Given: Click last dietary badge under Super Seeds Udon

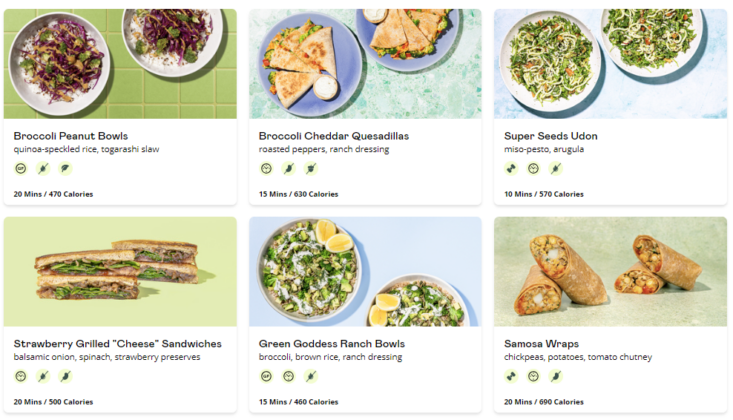Looking at the screenshot, I should 555,168.
